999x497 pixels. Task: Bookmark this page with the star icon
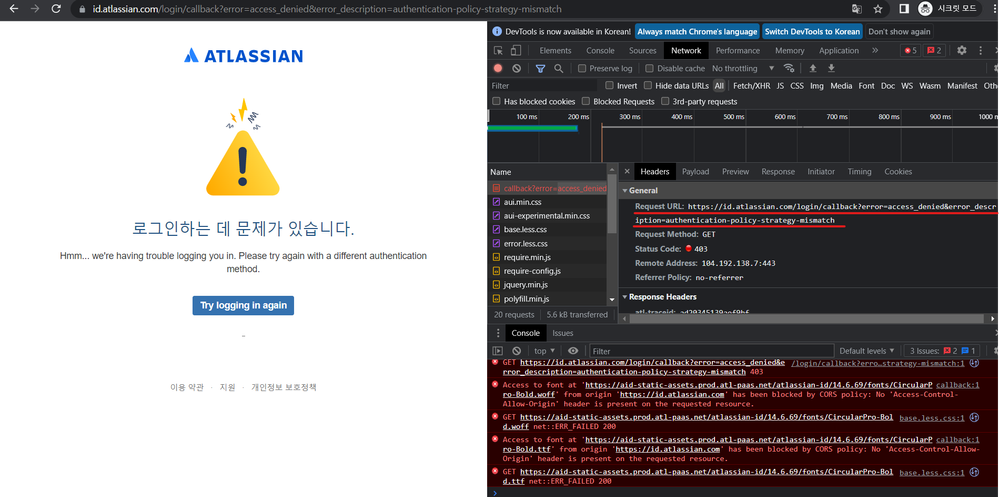878,9
